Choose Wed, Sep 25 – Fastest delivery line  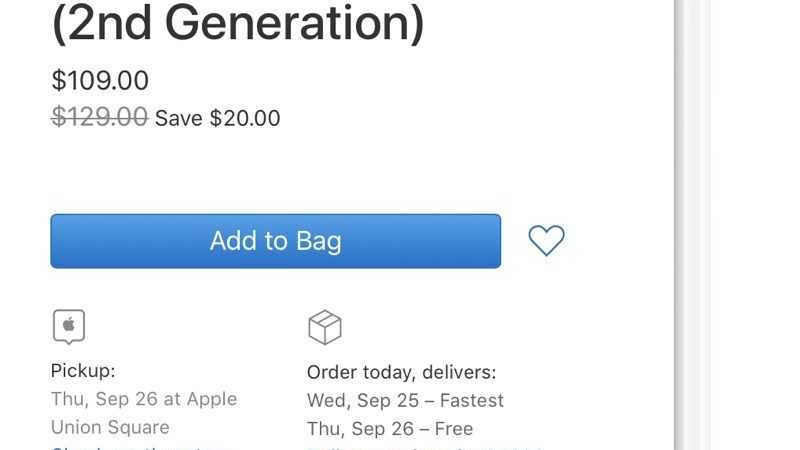coord(405,400)
